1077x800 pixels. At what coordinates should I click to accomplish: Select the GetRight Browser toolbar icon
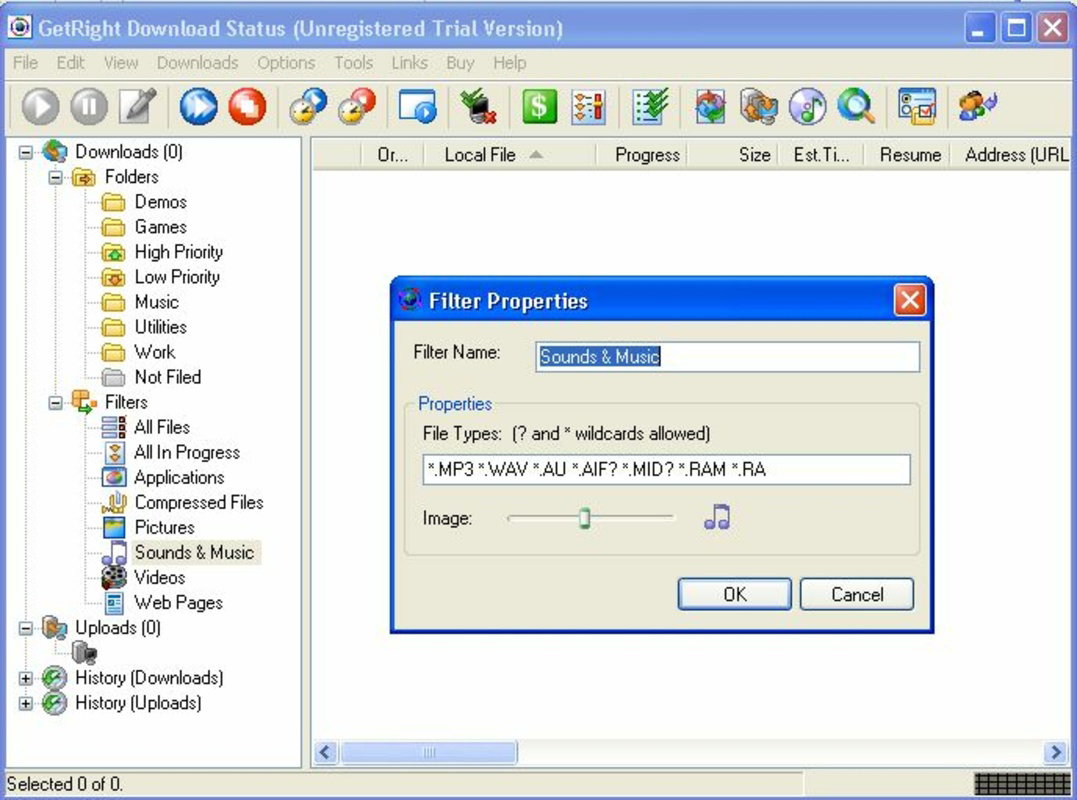pos(416,107)
